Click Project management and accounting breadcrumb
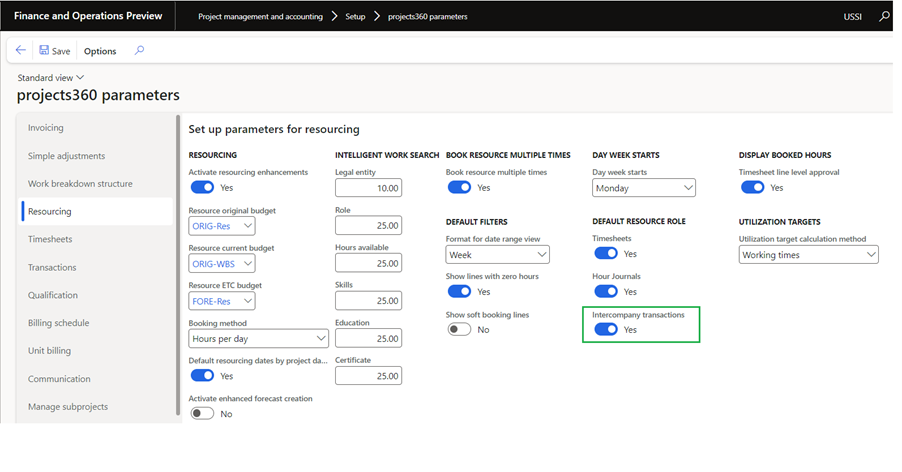This screenshot has height=472, width=902. click(x=260, y=17)
